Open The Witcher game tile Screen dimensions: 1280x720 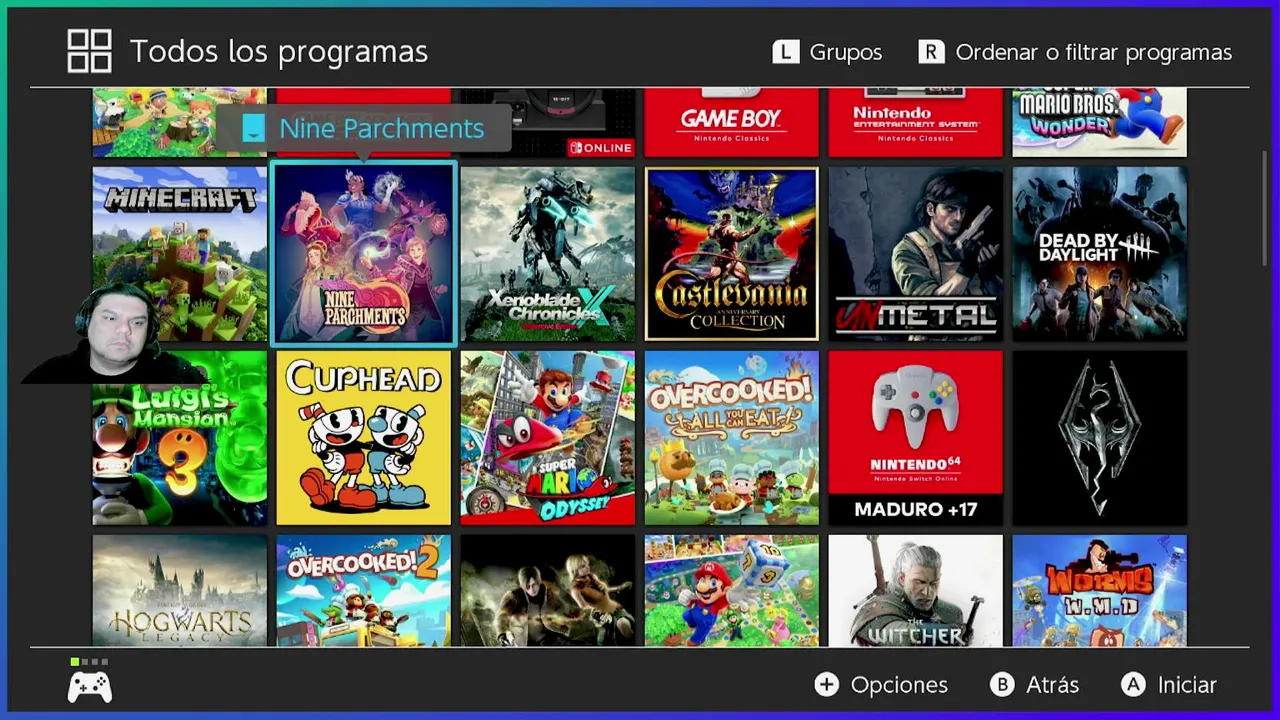coord(916,591)
